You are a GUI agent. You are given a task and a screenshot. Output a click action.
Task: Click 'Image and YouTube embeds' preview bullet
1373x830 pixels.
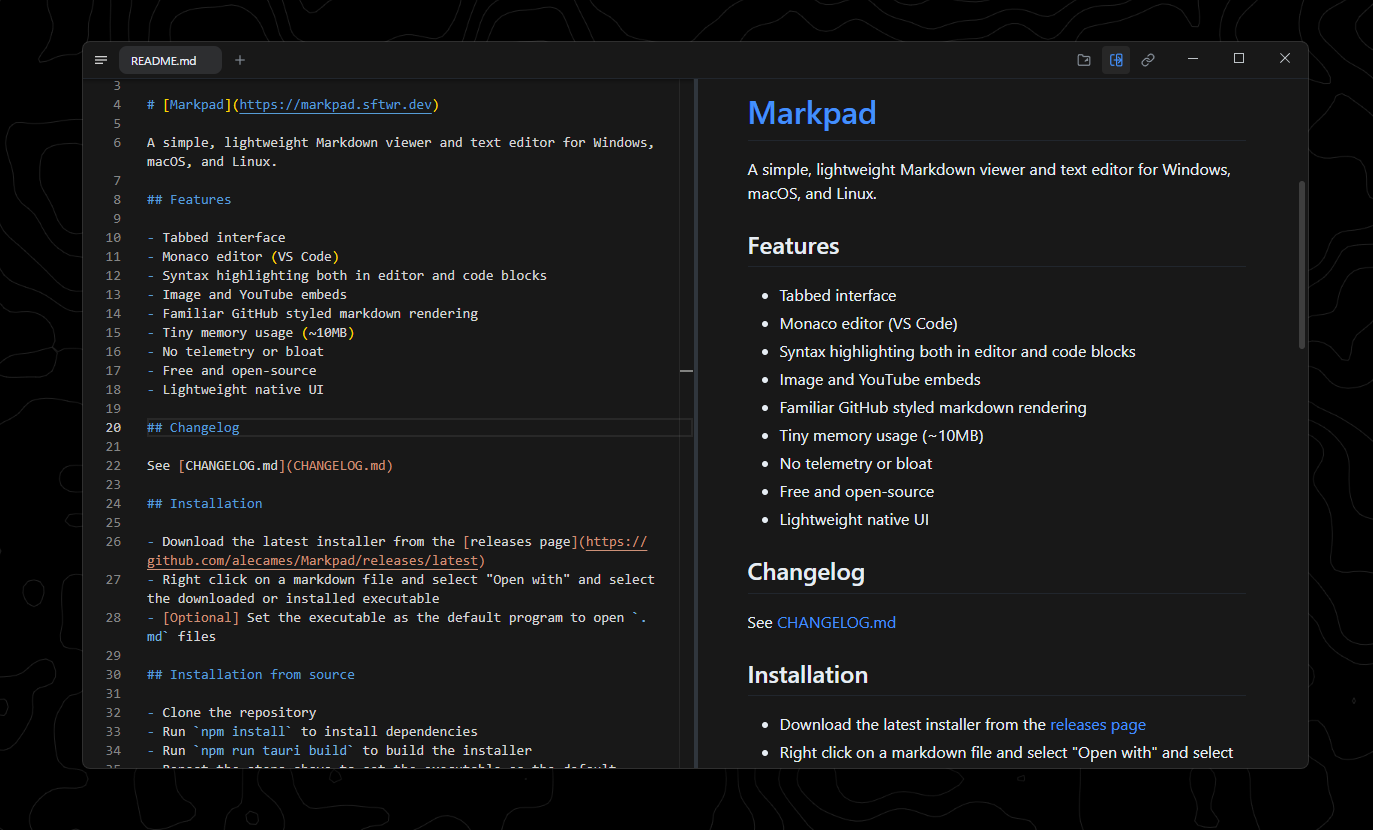click(x=880, y=379)
